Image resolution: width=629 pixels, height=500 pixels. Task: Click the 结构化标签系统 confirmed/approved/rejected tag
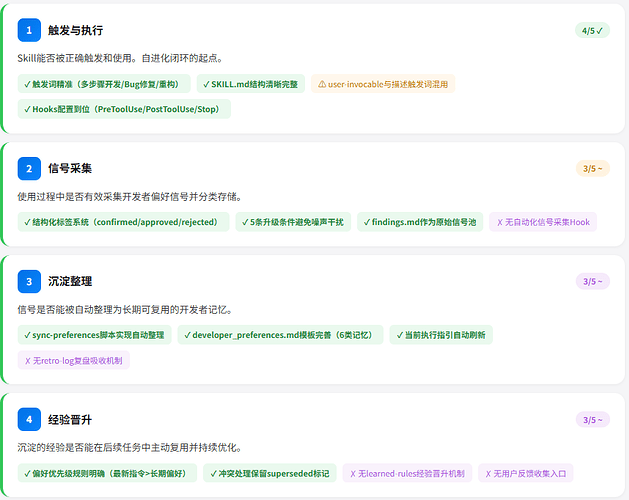[x=123, y=222]
